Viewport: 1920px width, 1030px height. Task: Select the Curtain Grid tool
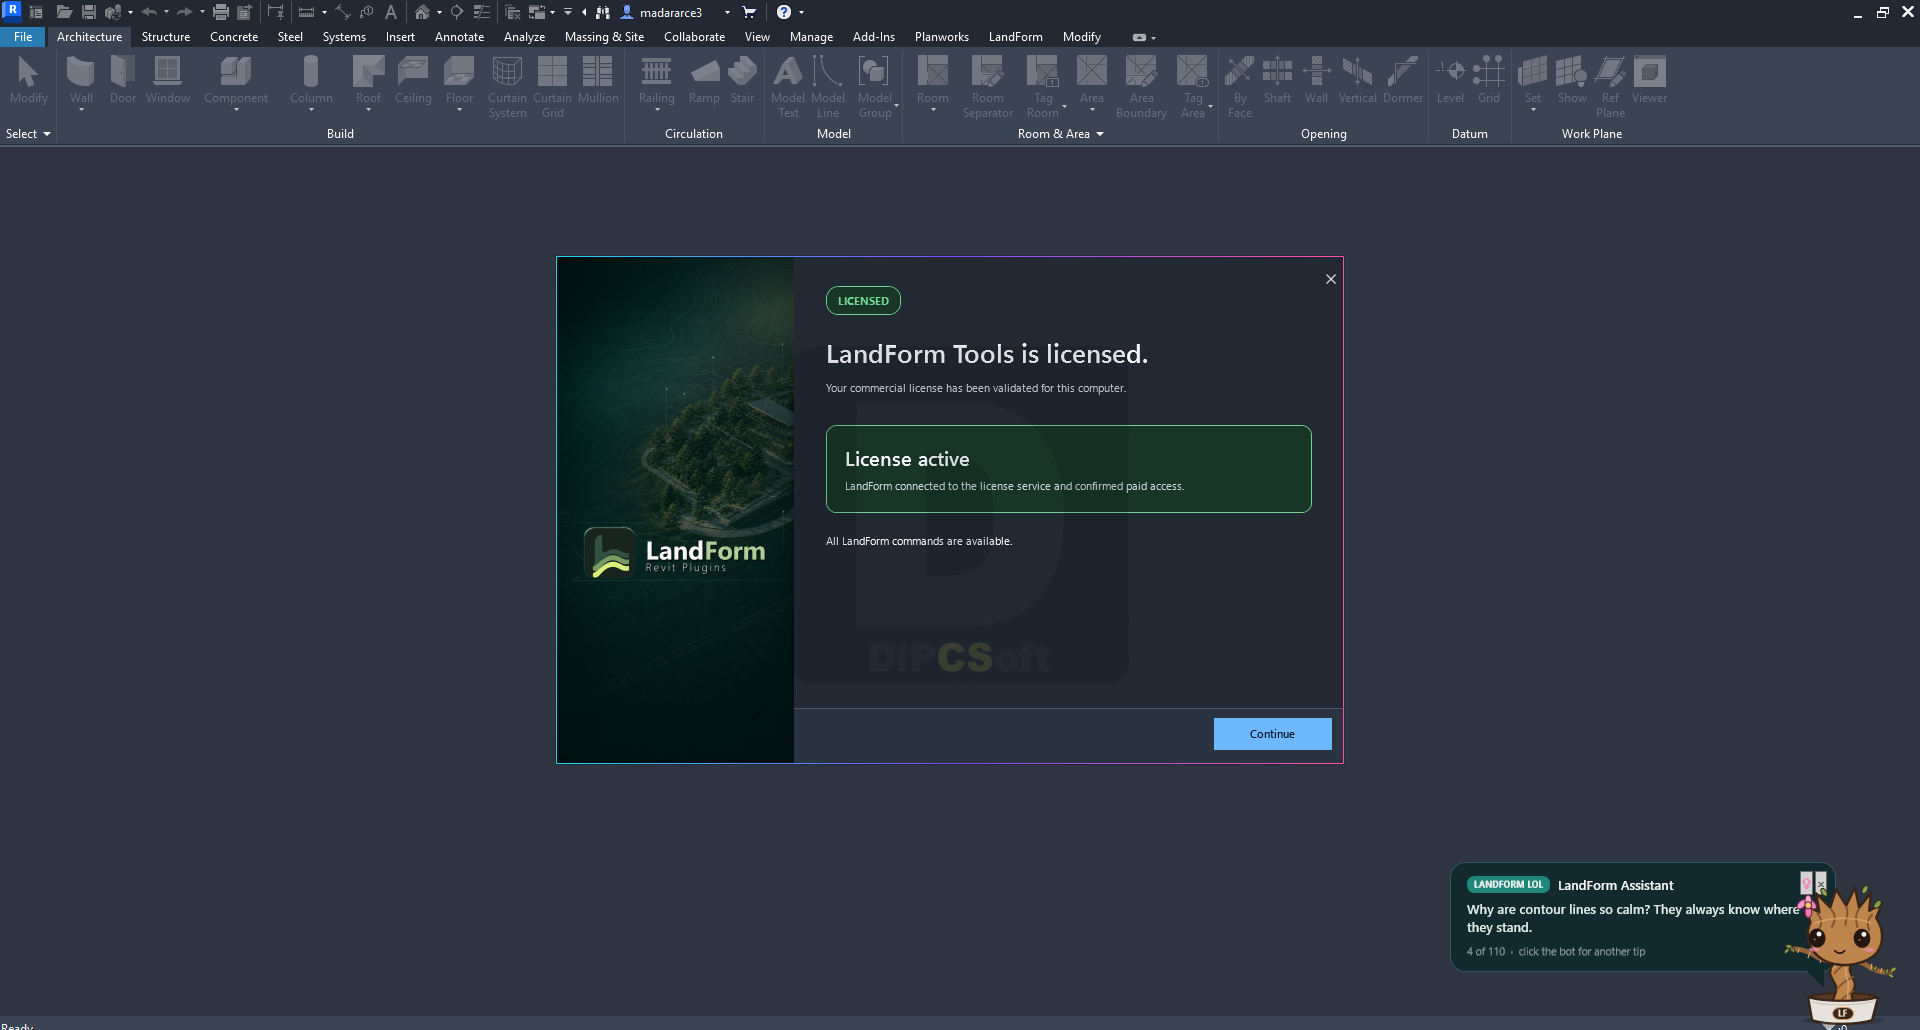552,86
